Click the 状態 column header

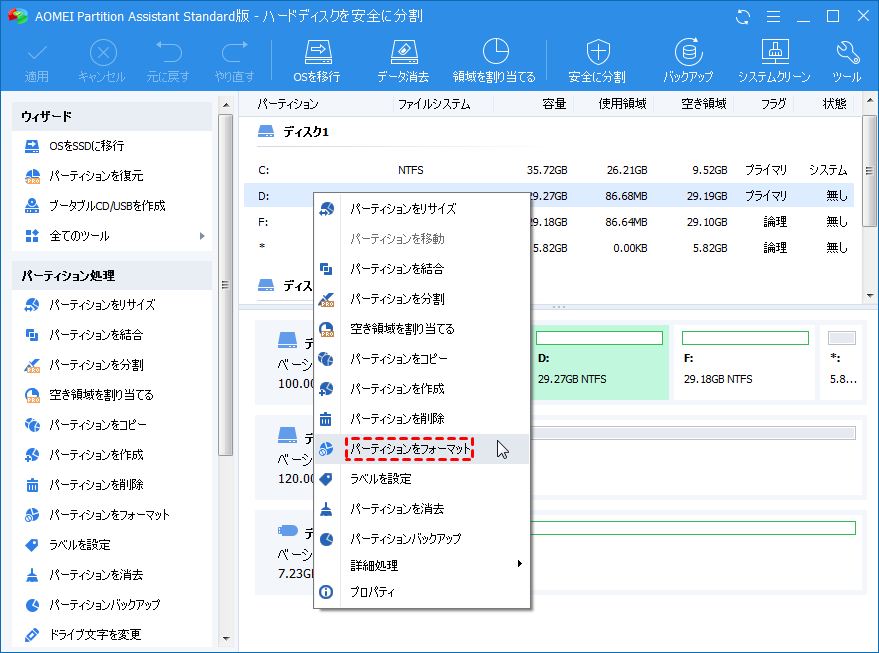834,104
